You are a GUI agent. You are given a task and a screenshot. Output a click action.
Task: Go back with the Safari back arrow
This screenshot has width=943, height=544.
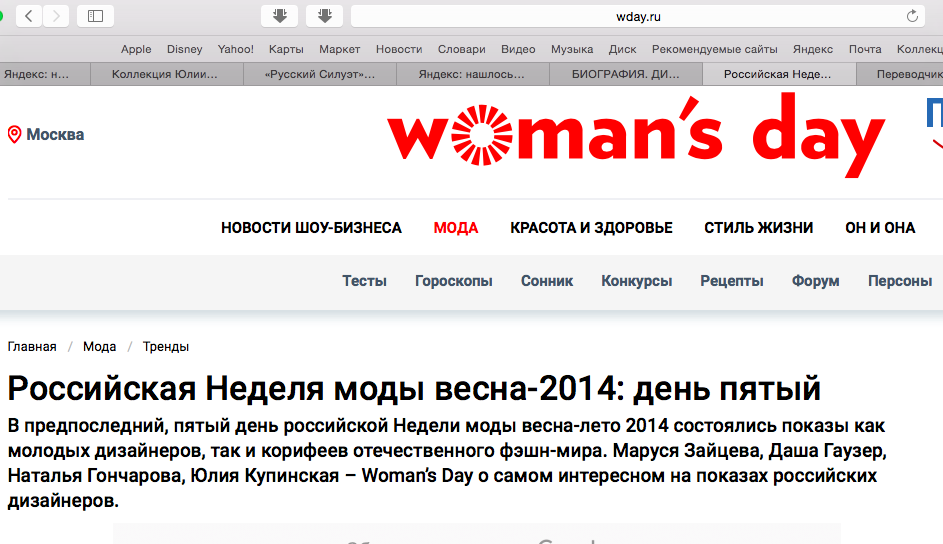click(x=29, y=16)
